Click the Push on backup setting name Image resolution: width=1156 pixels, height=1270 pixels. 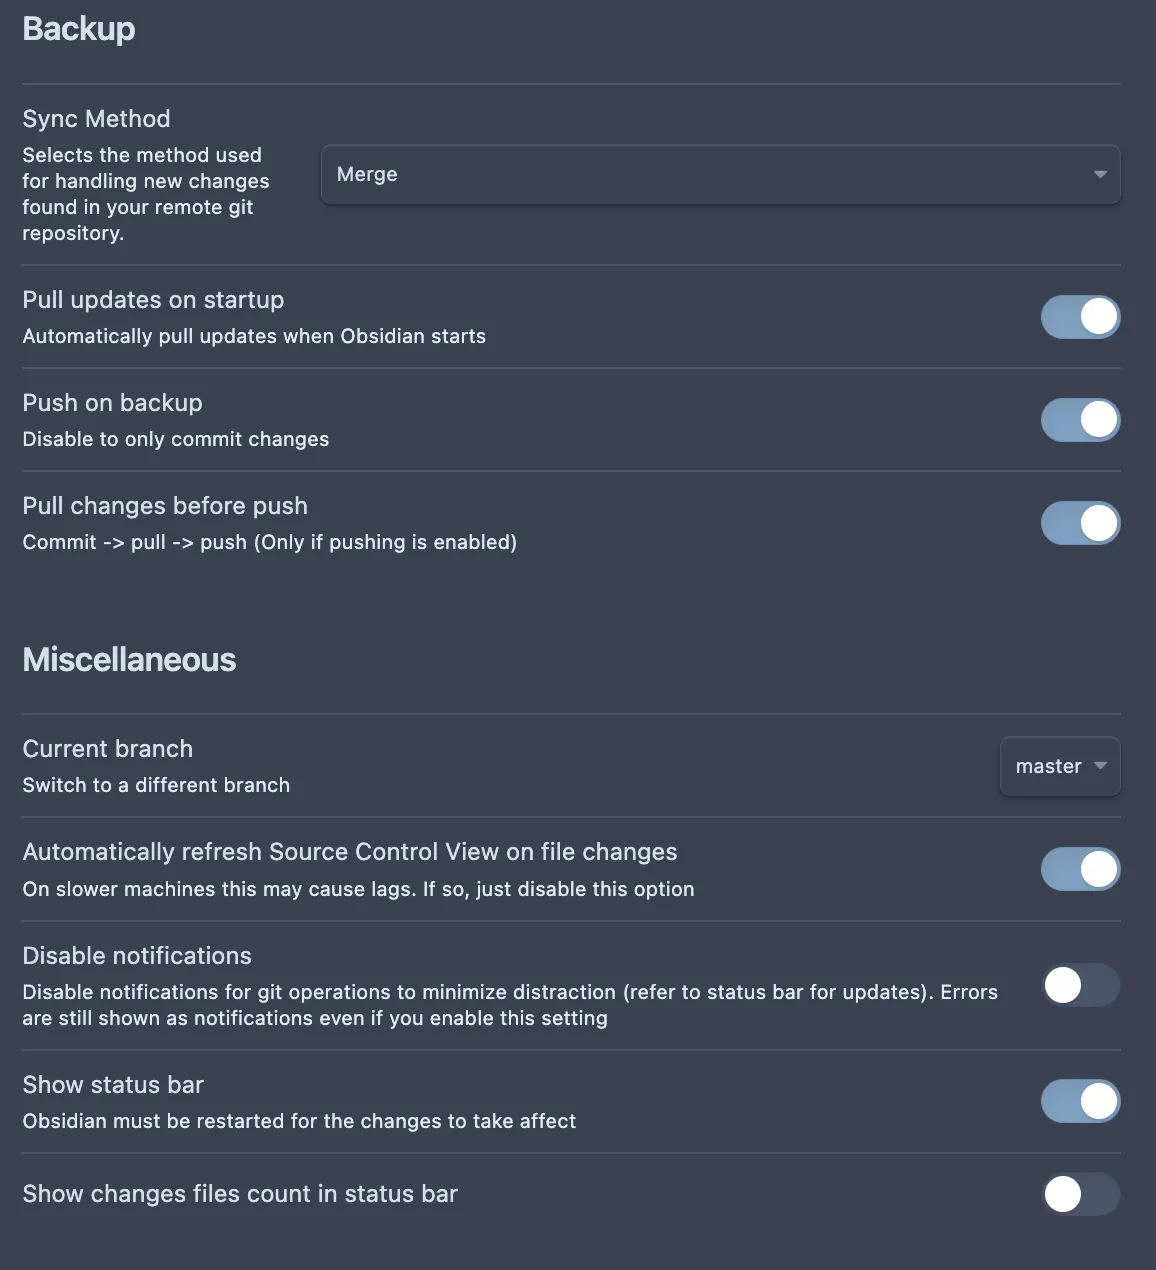tap(112, 403)
